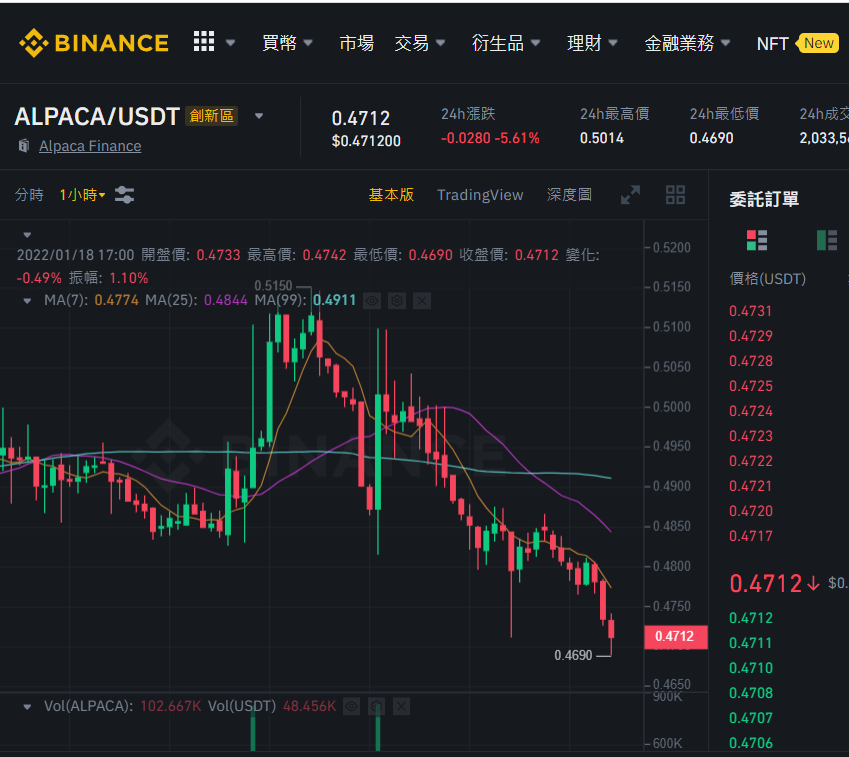Open the apps grid menu icon
Viewport: 849px width, 757px height.
tap(204, 41)
